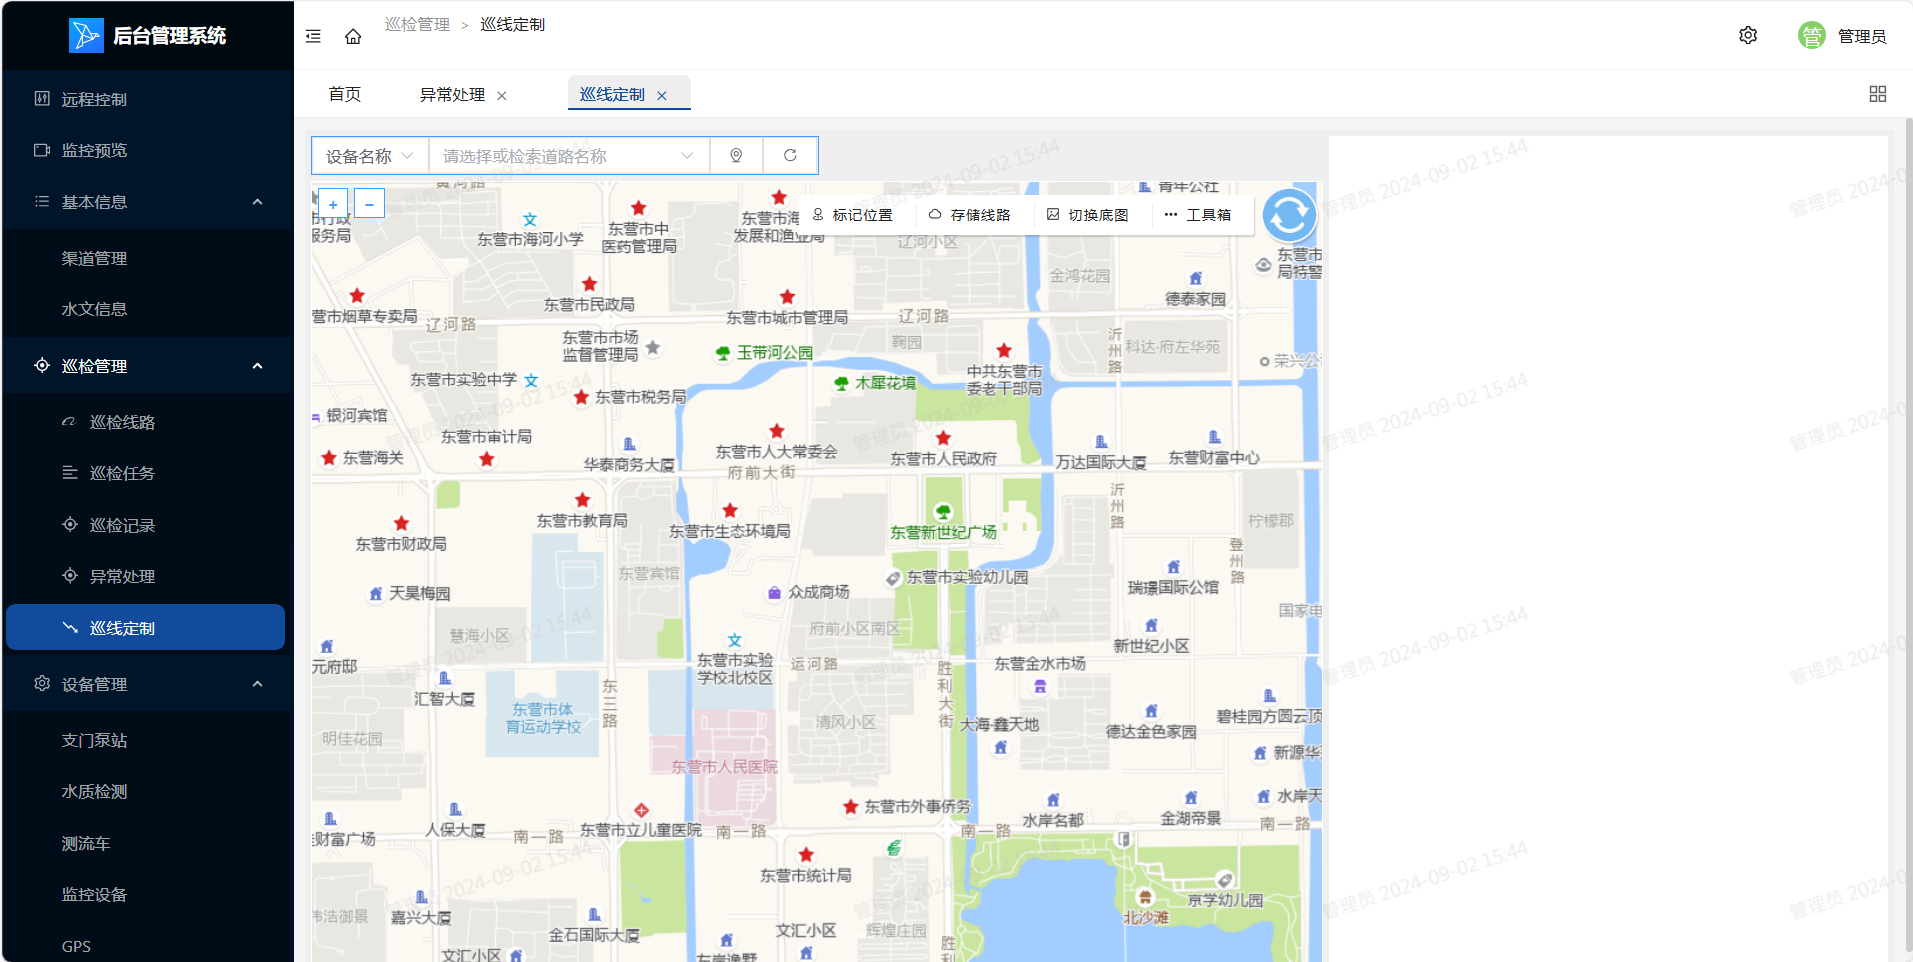Click 东营新世纪广场 label on map
Image resolution: width=1913 pixels, height=962 pixels.
pyautogui.click(x=943, y=532)
